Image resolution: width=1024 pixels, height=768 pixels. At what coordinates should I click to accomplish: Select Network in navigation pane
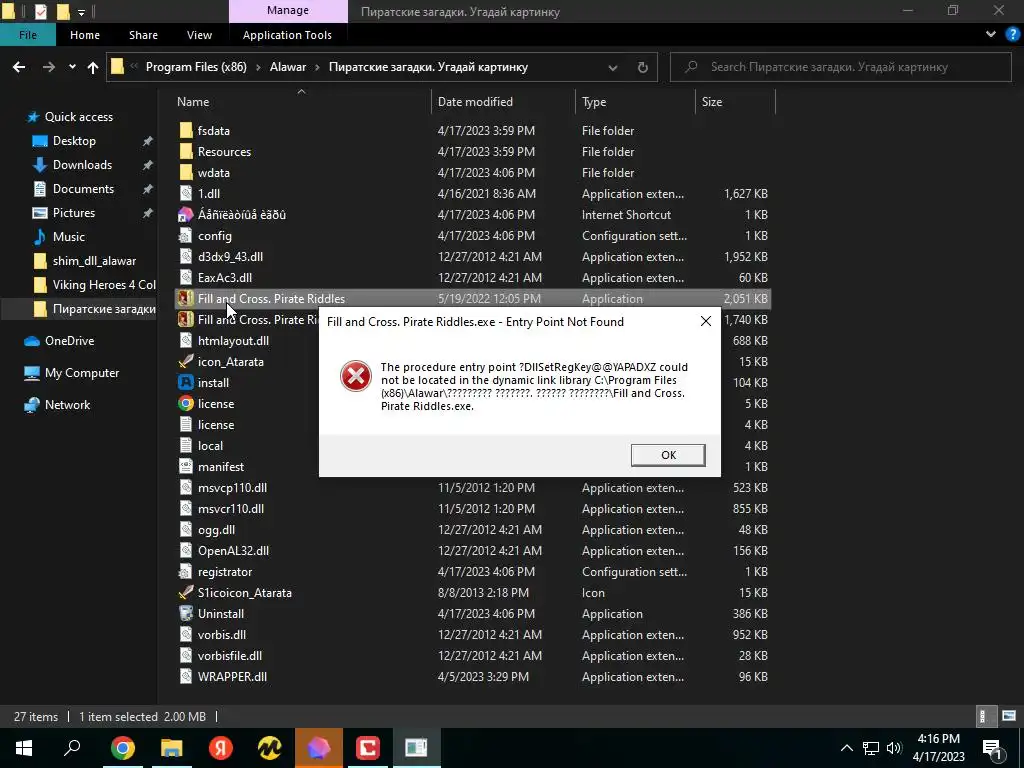67,405
